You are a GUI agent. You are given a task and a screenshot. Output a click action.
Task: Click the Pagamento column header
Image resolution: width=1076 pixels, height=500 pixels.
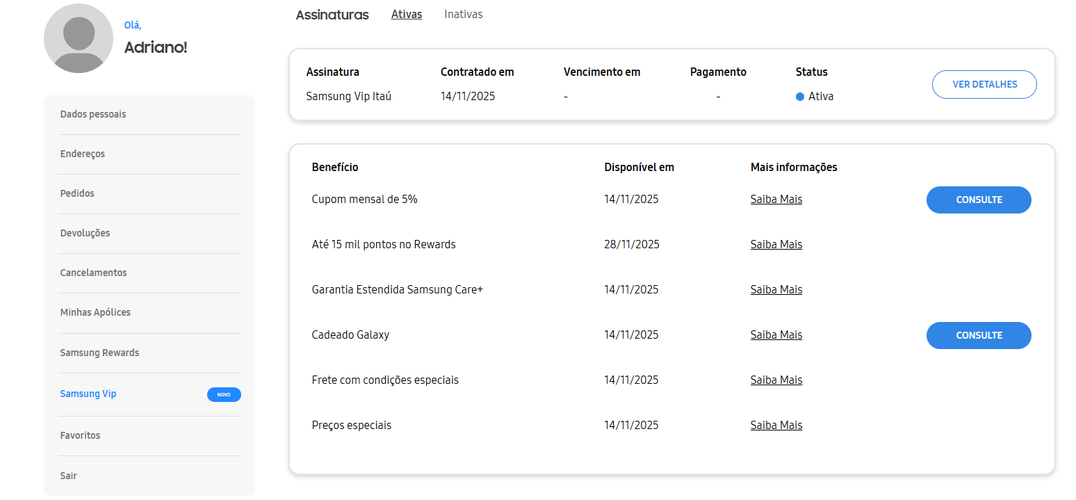click(718, 73)
